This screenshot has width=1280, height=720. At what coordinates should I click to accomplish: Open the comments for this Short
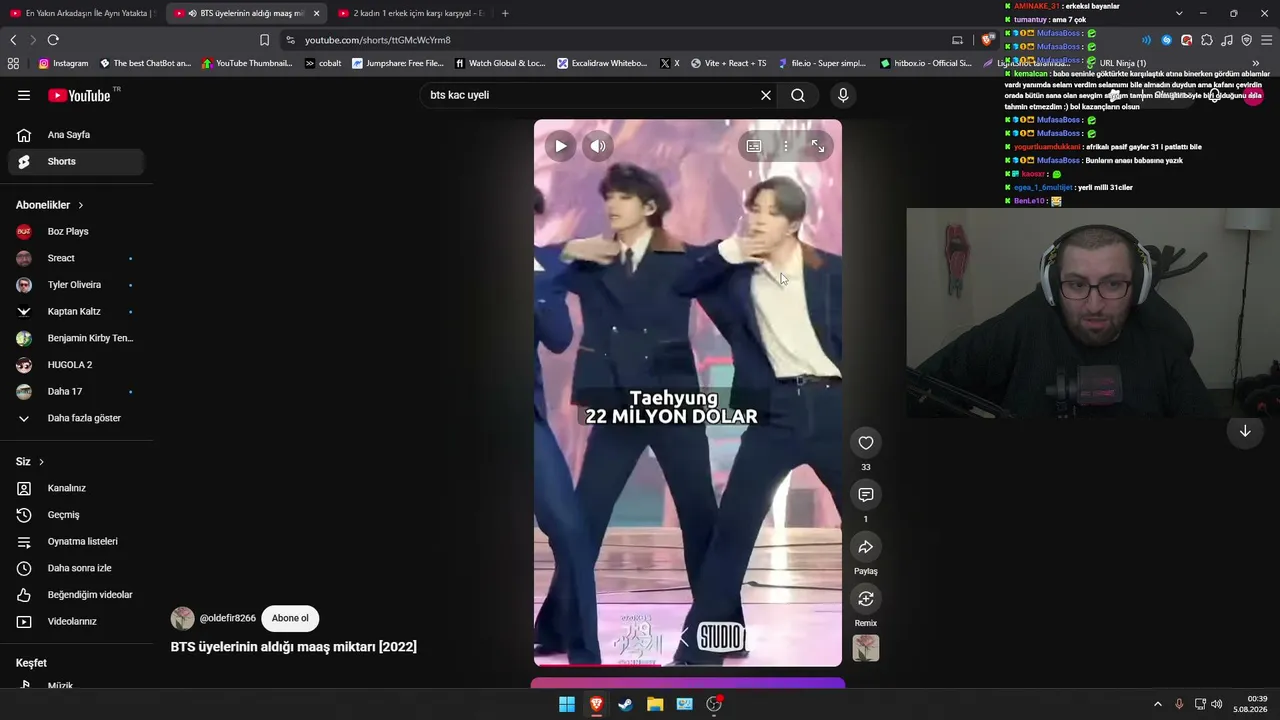coord(866,495)
